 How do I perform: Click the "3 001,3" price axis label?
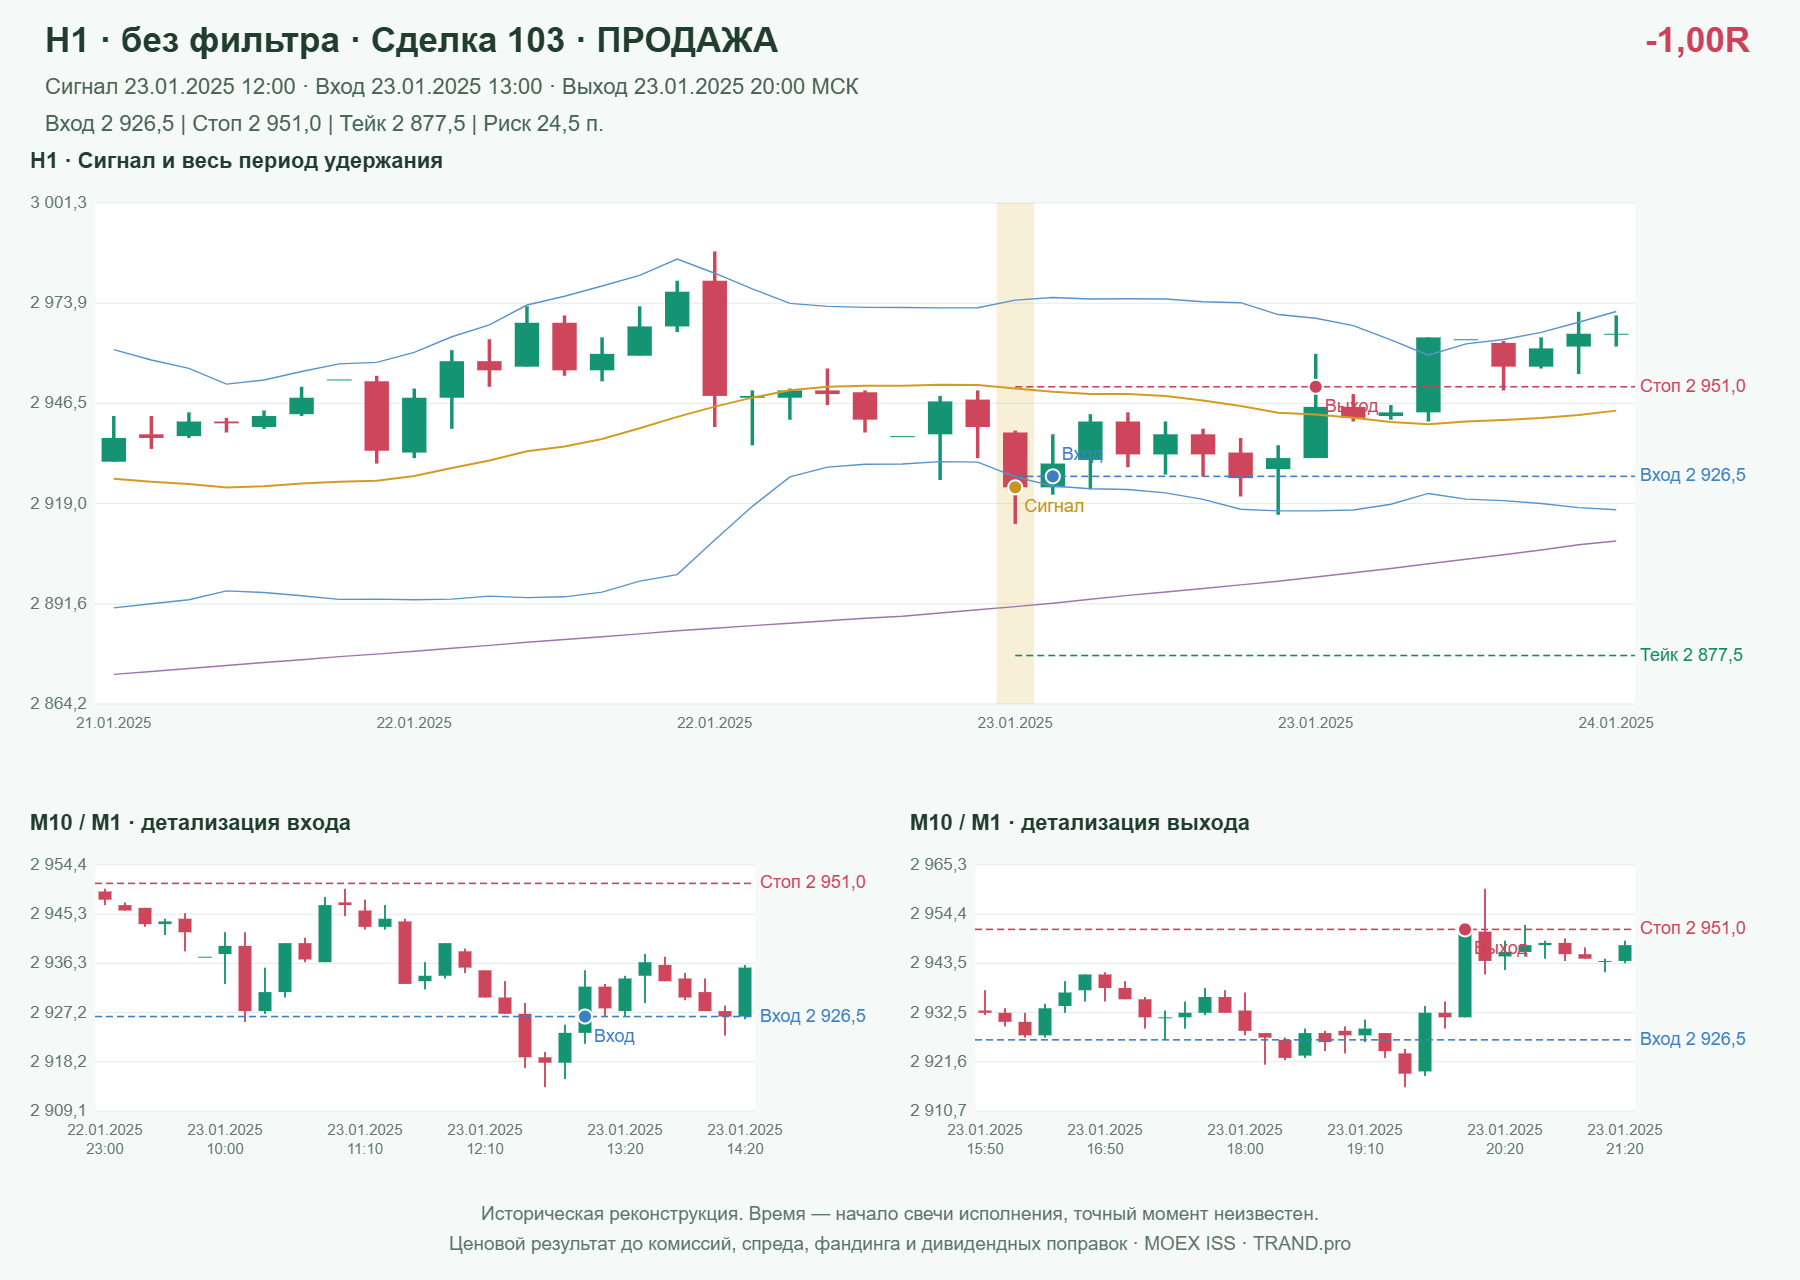coord(58,203)
